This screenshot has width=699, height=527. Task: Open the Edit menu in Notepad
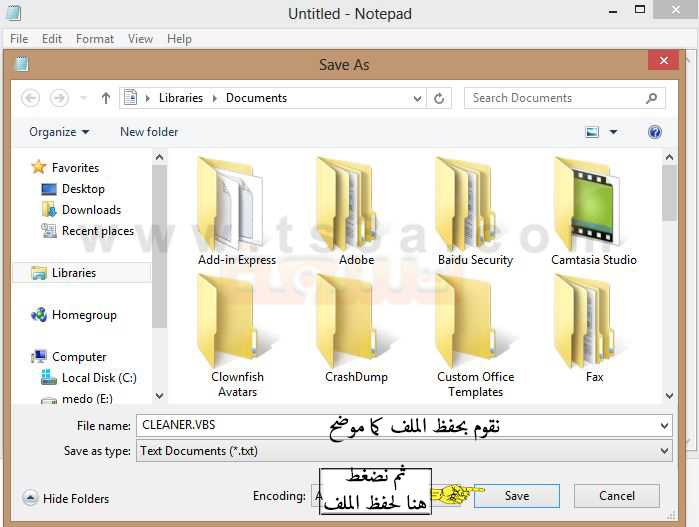pyautogui.click(x=52, y=39)
